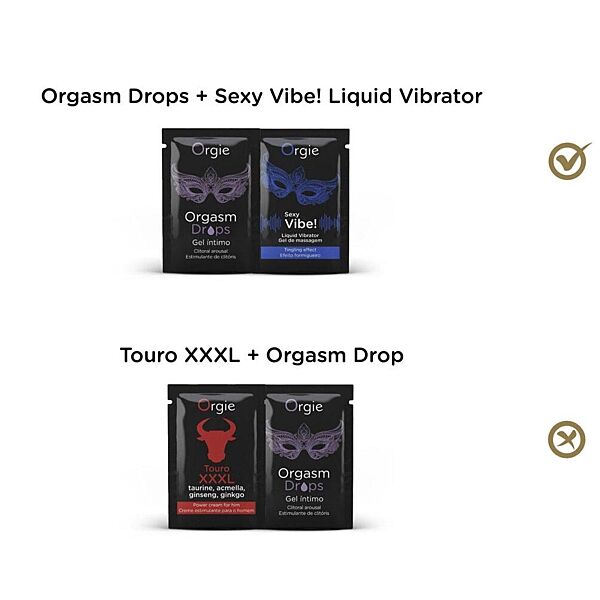Image resolution: width=600 pixels, height=600 pixels.
Task: Click the "Liquid Vibrator" text on blue sachet
Action: click(x=300, y=235)
